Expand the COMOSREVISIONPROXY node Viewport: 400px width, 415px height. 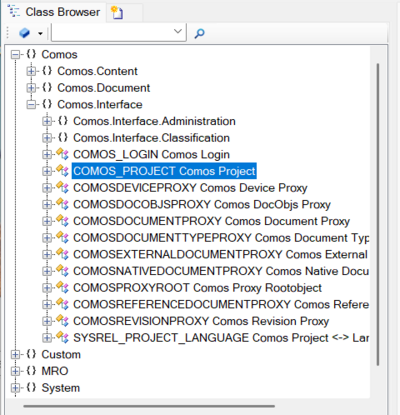click(x=47, y=321)
